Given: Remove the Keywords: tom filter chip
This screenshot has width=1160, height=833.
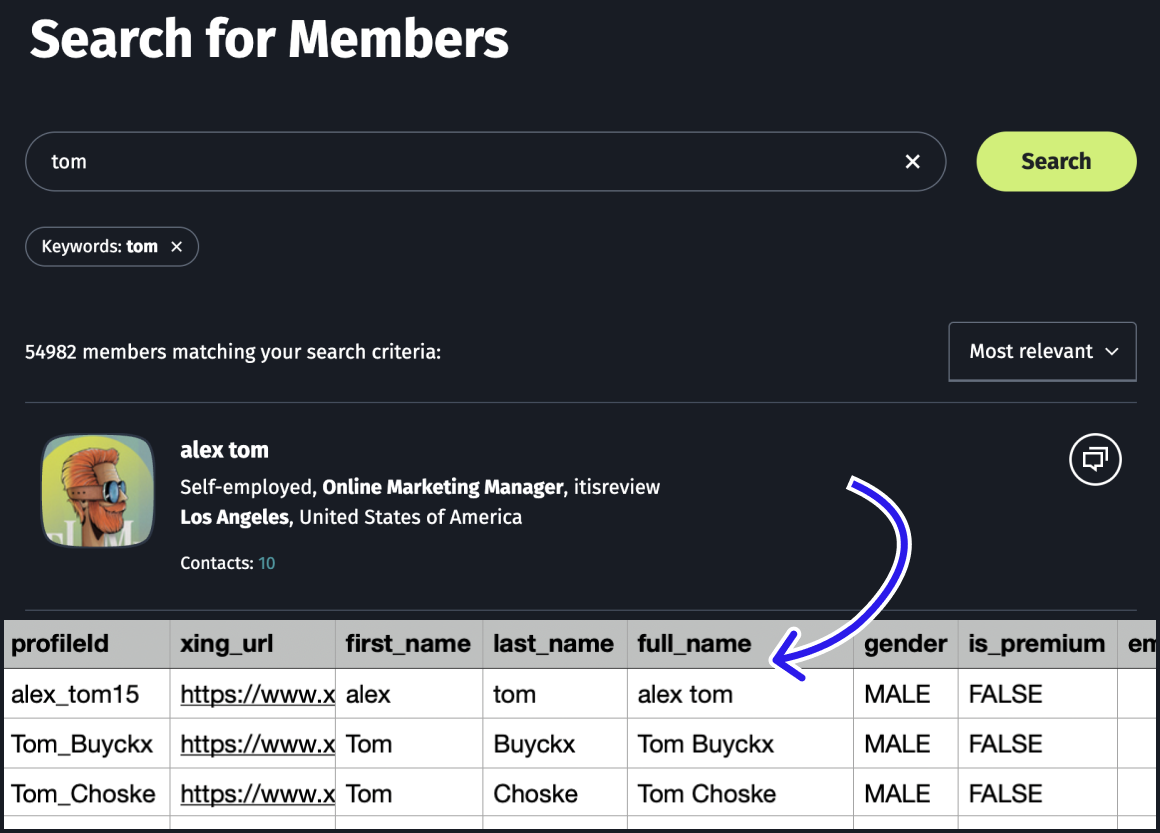Looking at the screenshot, I should (x=176, y=247).
